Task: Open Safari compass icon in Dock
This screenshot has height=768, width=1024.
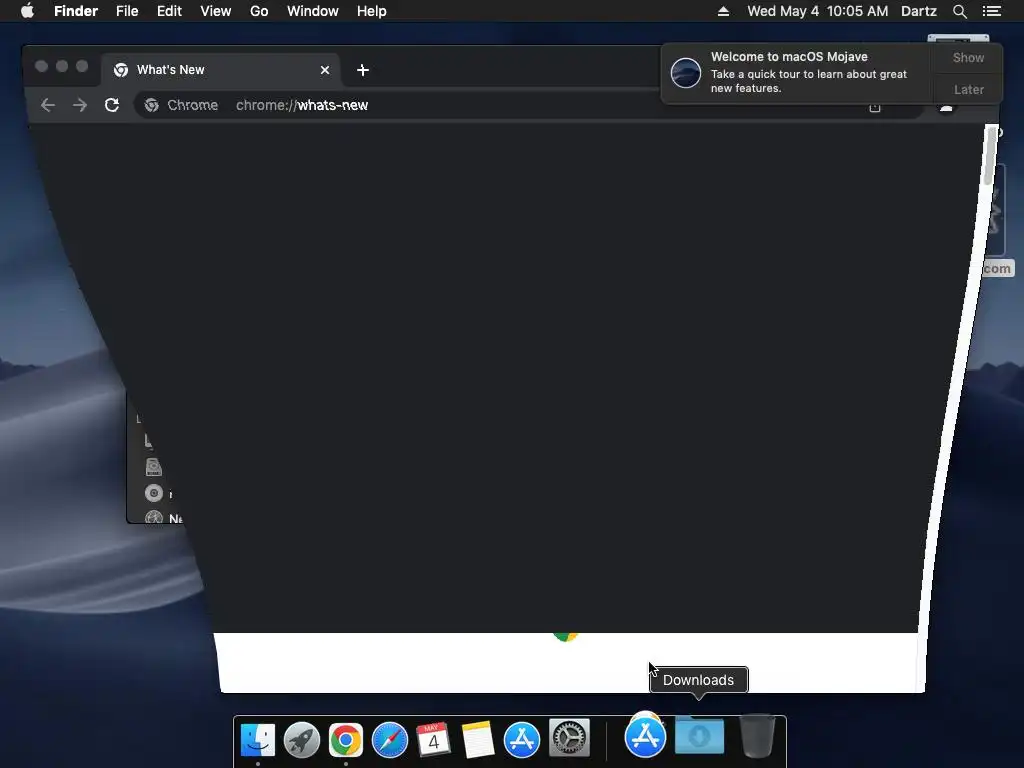Action: click(x=390, y=739)
